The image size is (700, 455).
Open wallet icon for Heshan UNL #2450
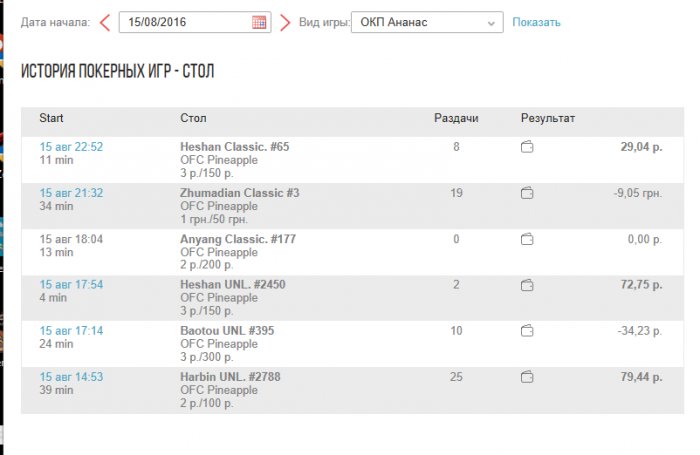(527, 285)
